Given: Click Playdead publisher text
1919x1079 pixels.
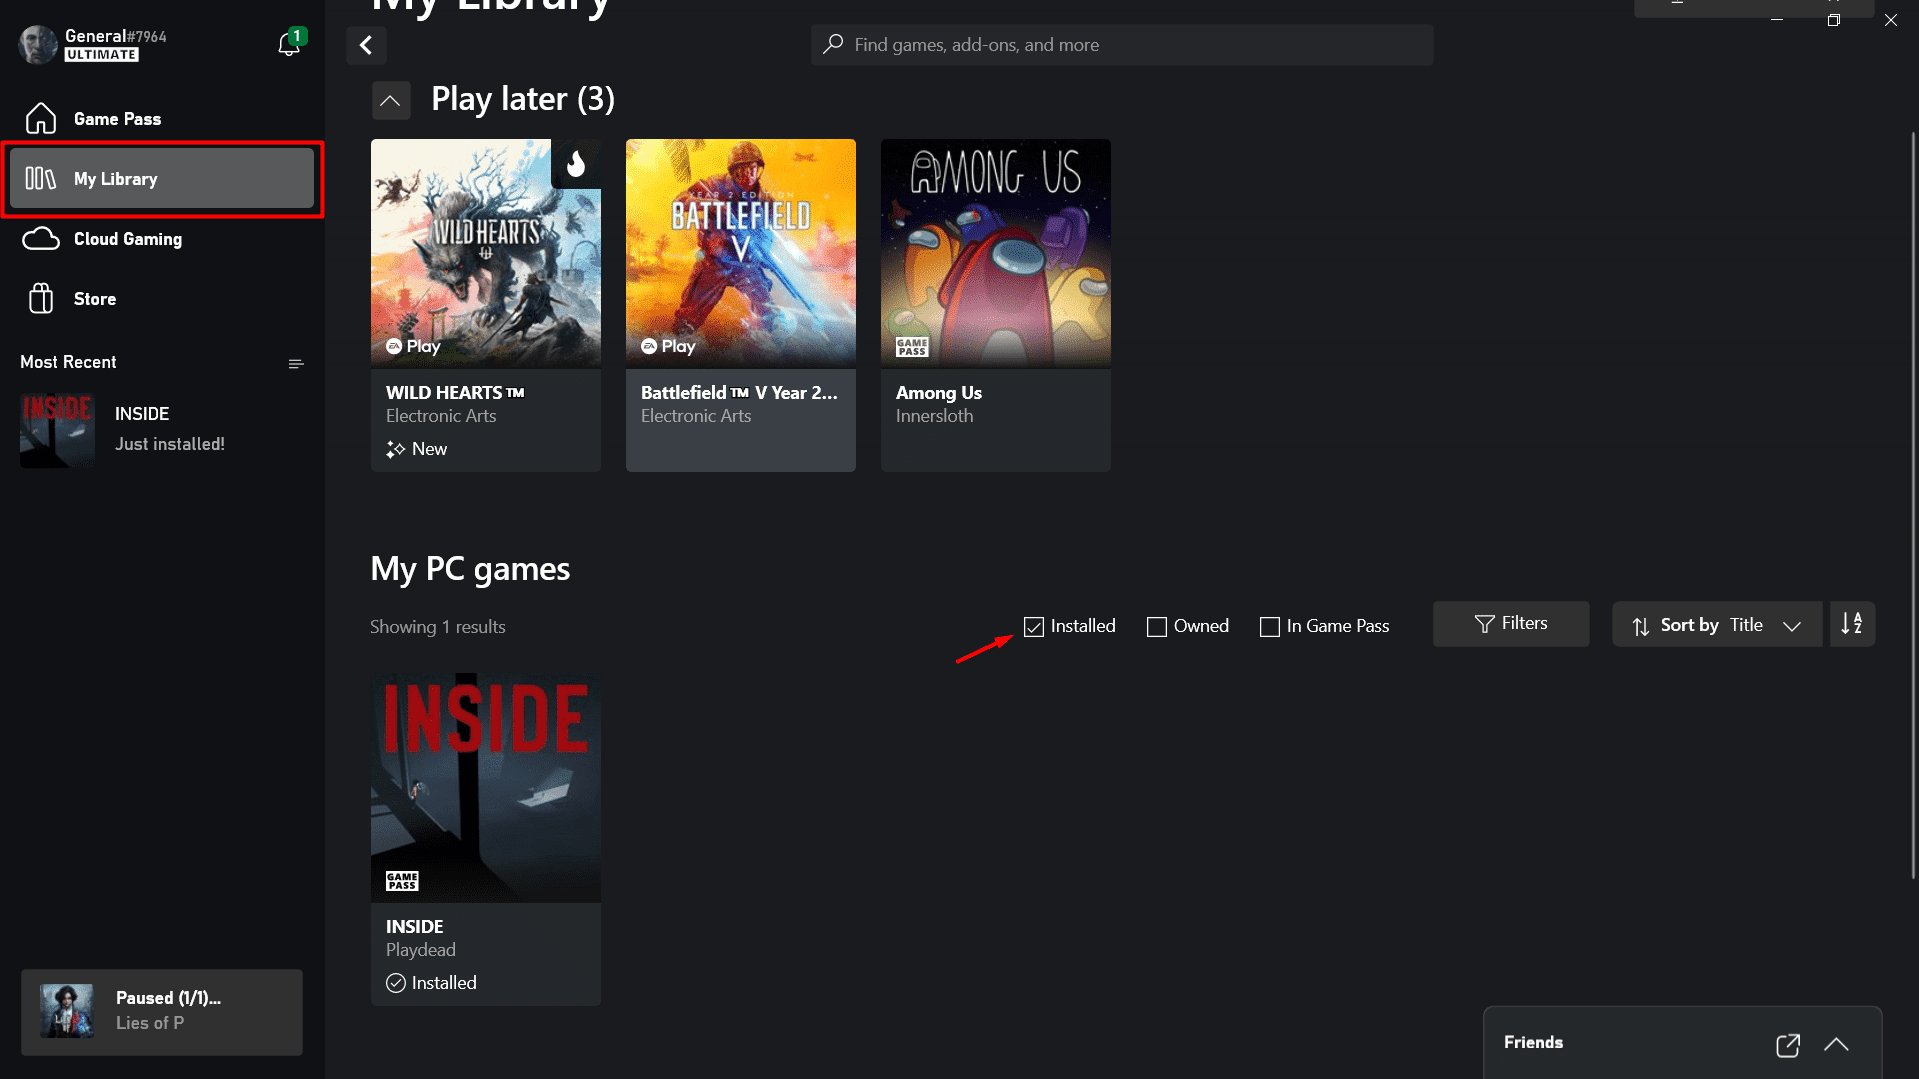Looking at the screenshot, I should click(421, 950).
